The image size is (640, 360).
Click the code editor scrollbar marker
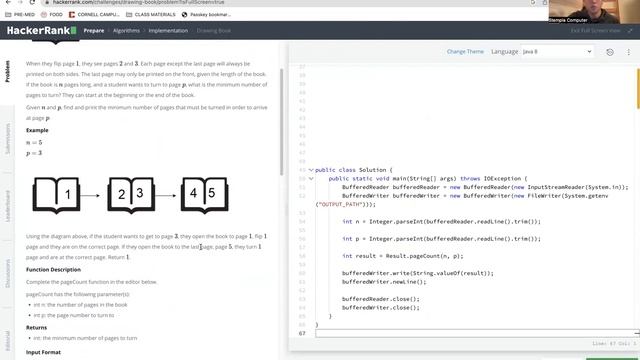point(638,89)
